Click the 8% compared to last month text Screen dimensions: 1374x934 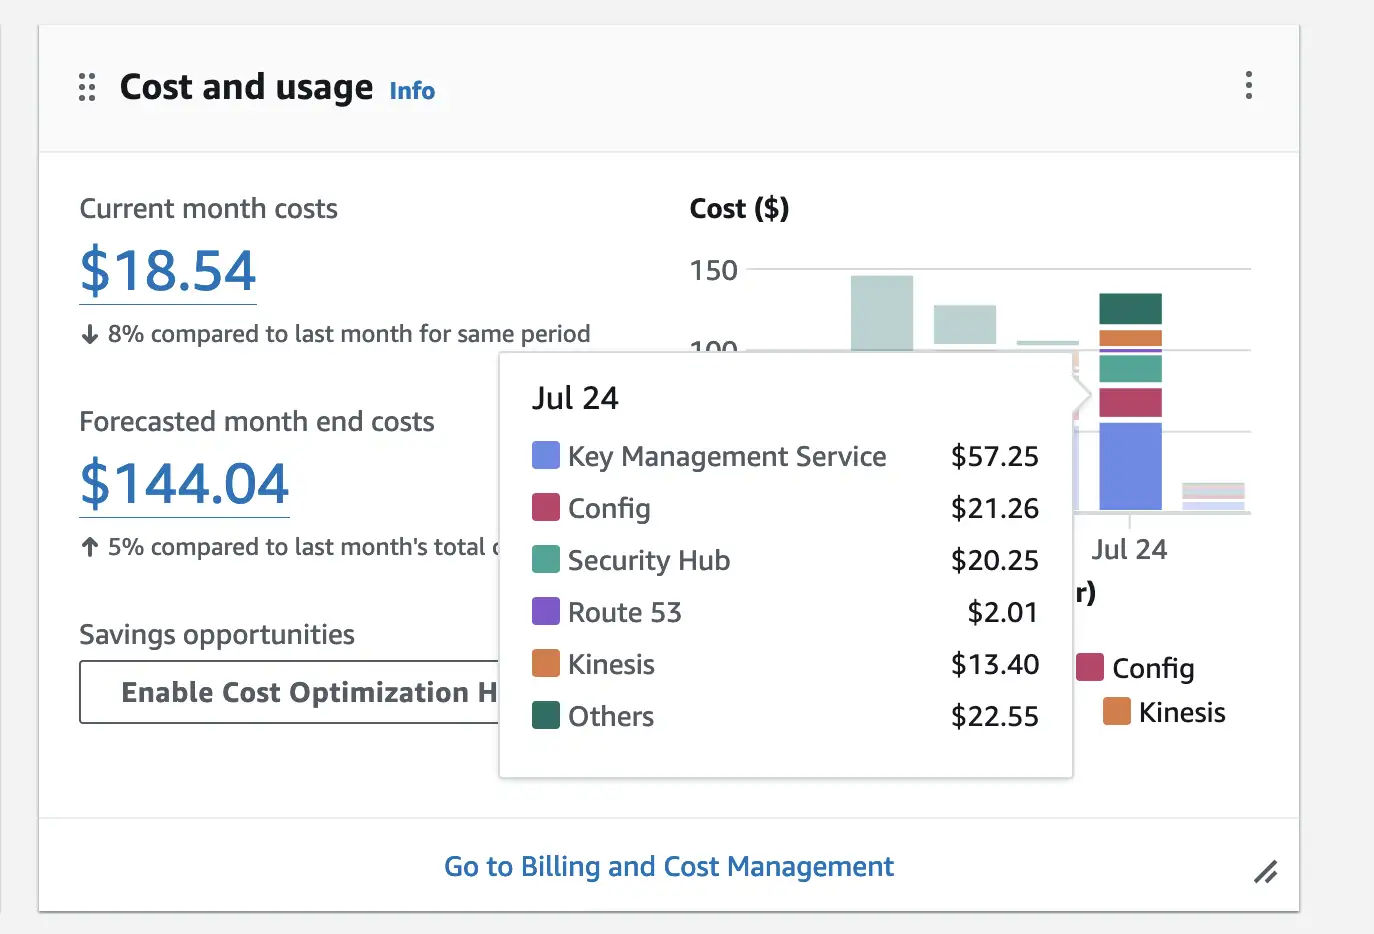[349, 334]
